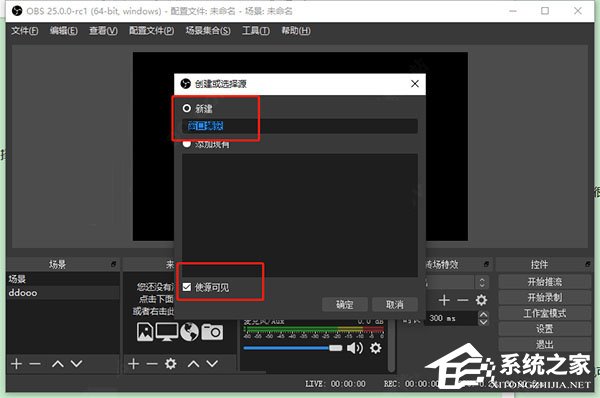This screenshot has width=600, height=398.
Task: Cancel the dialog with 取消
Action: coord(395,305)
